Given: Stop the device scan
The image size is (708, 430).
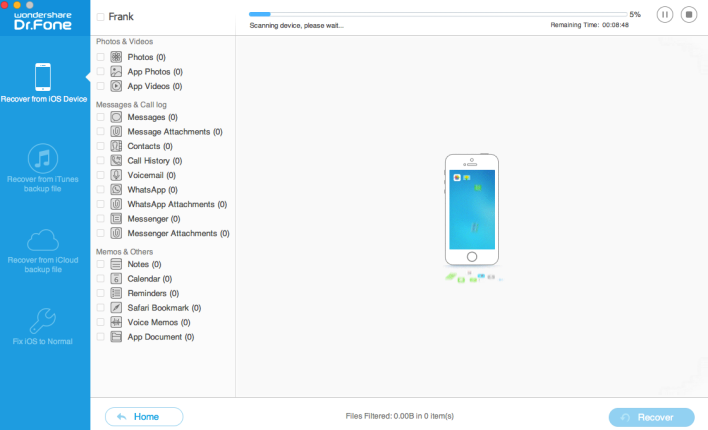Looking at the screenshot, I should (x=689, y=14).
